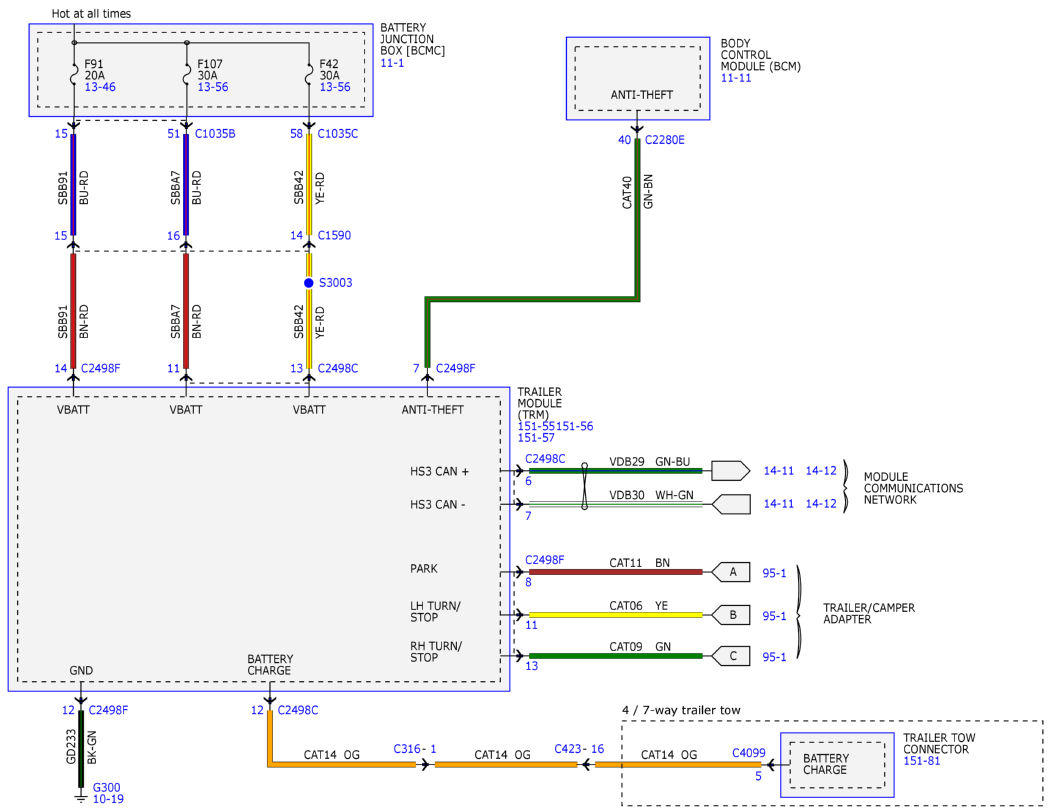Select off-page connector arrow A
1050x811 pixels.
[730, 572]
